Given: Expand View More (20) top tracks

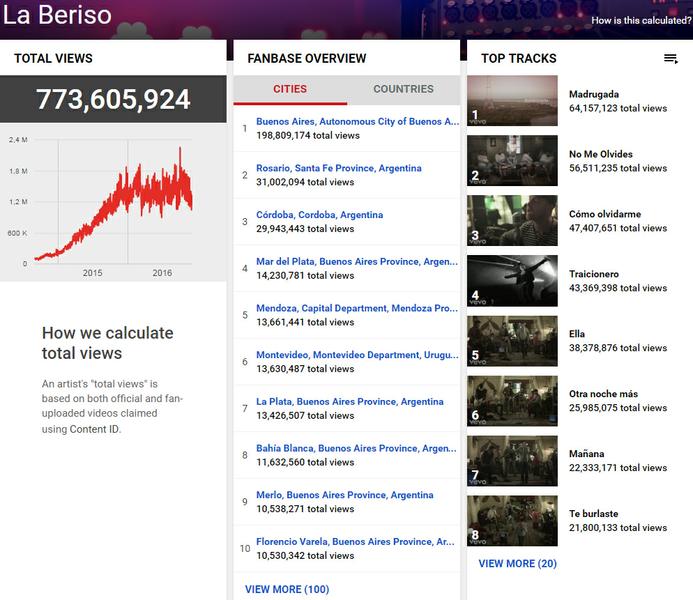Looking at the screenshot, I should click(517, 564).
